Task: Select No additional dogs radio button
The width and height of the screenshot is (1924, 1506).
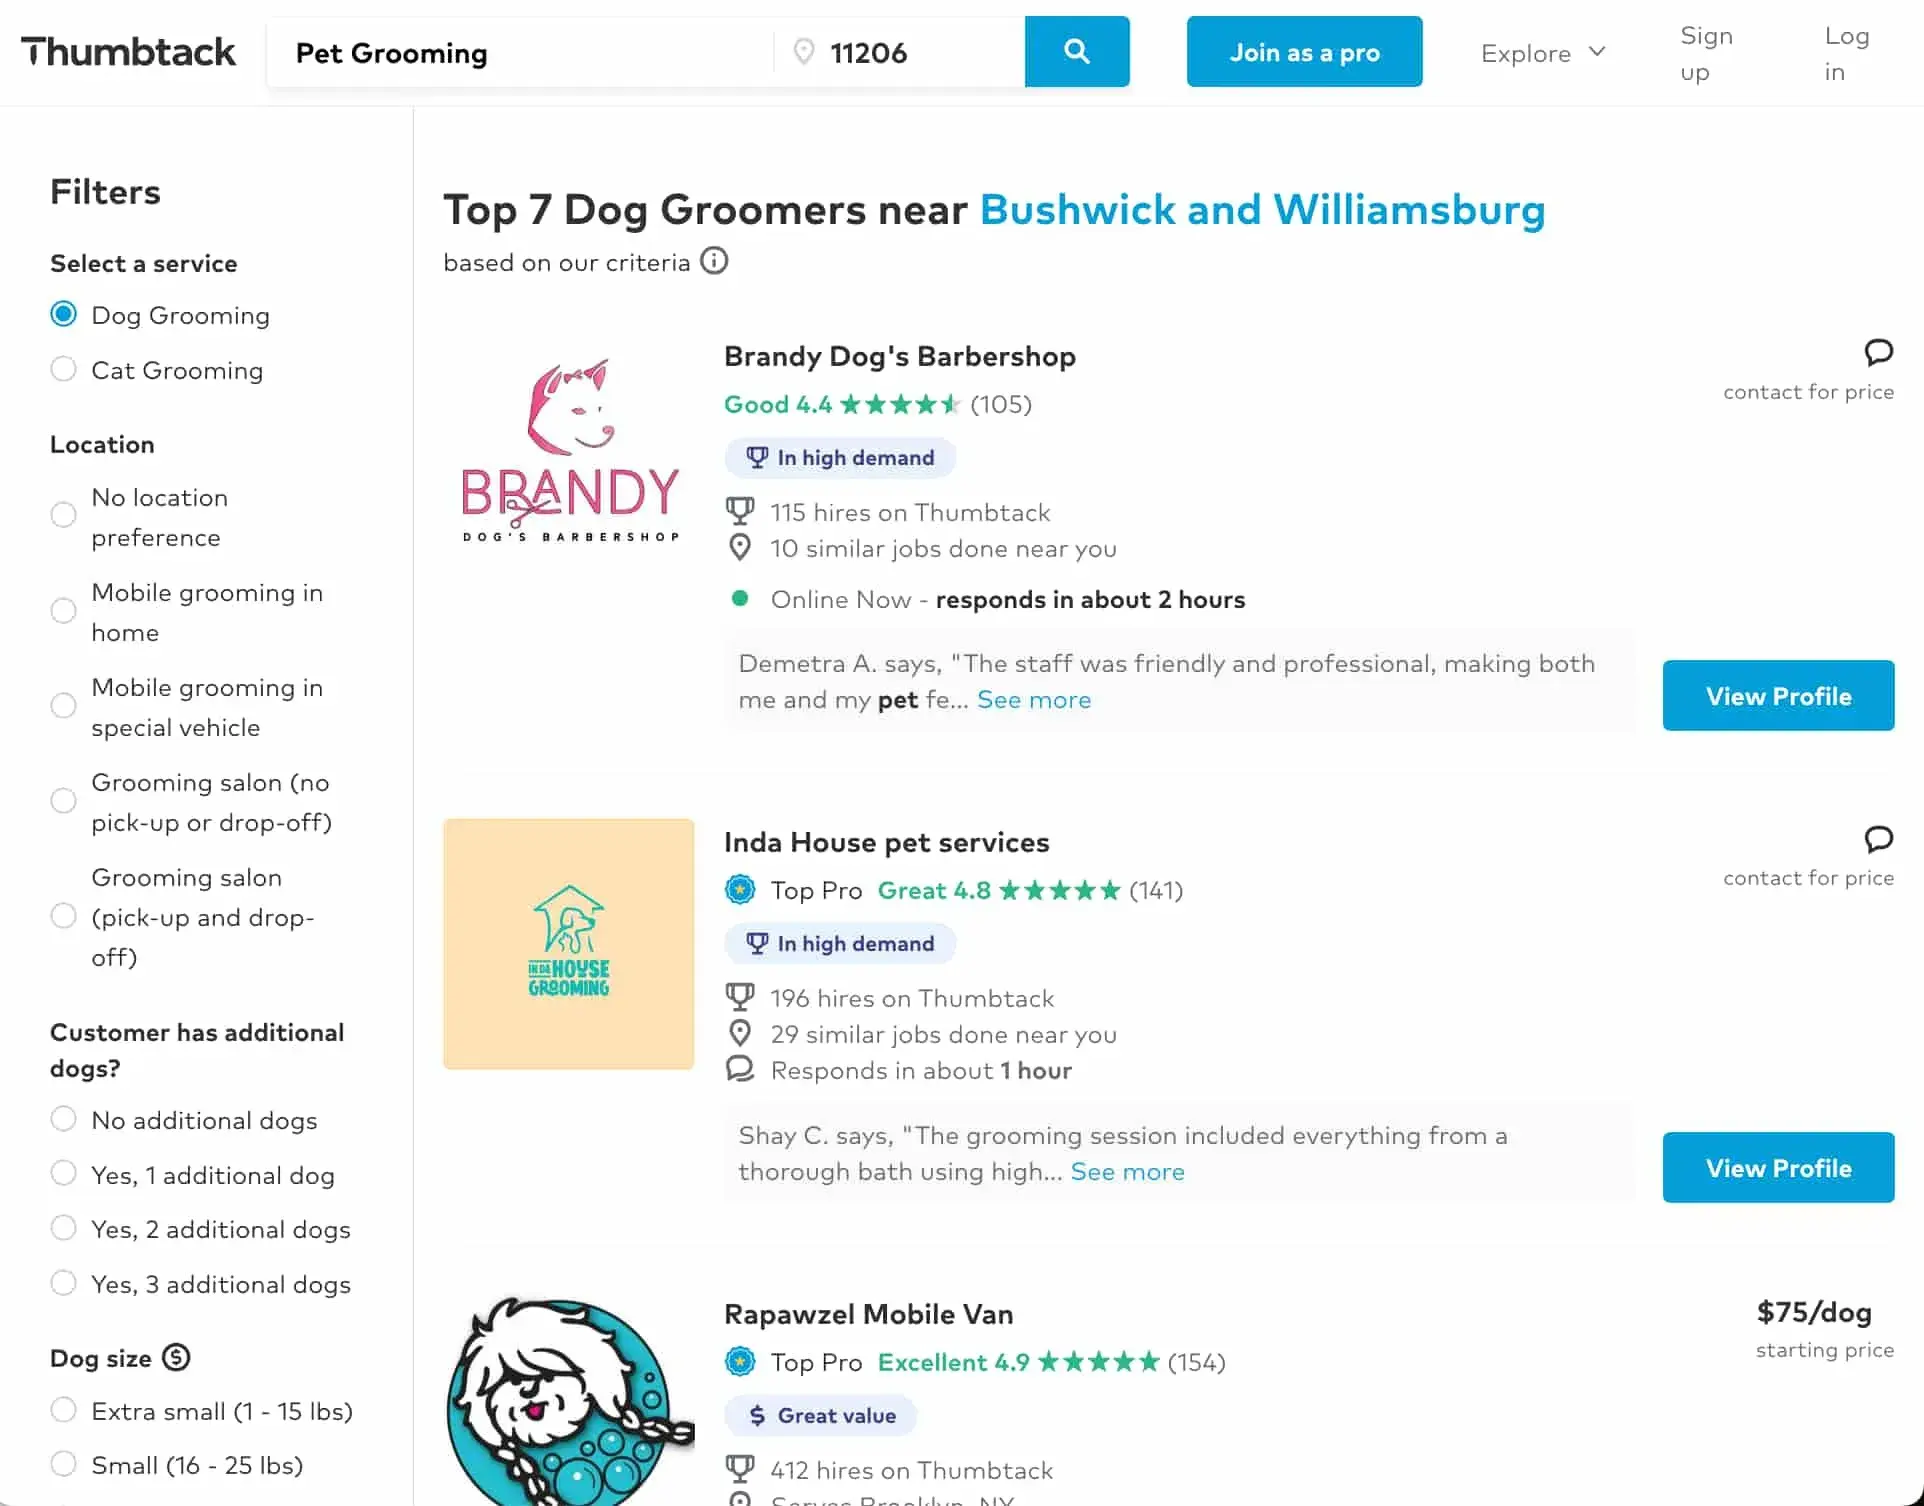Action: [62, 1119]
